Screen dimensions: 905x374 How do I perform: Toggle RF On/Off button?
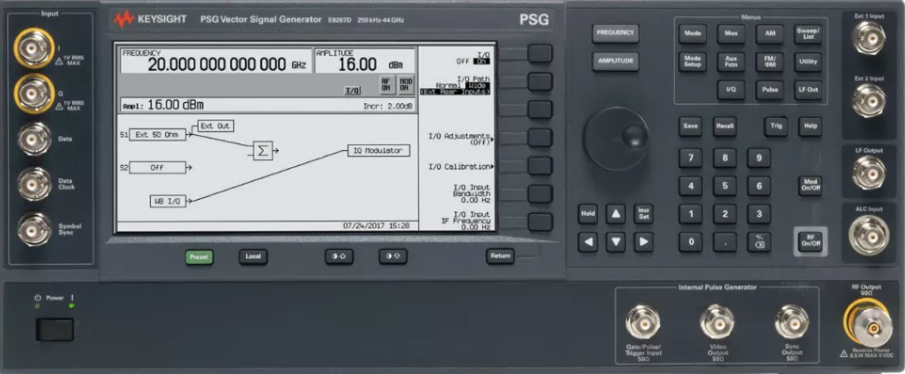tap(810, 241)
